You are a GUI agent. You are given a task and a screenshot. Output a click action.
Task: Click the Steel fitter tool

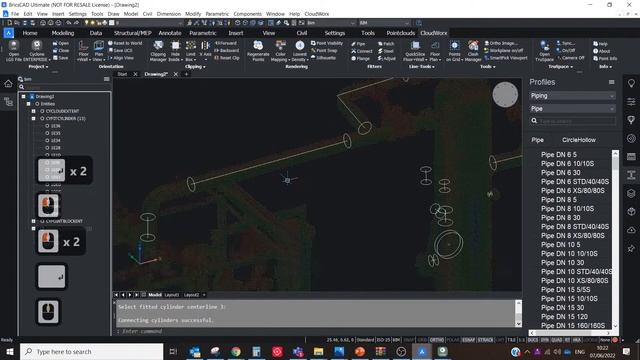click(386, 51)
